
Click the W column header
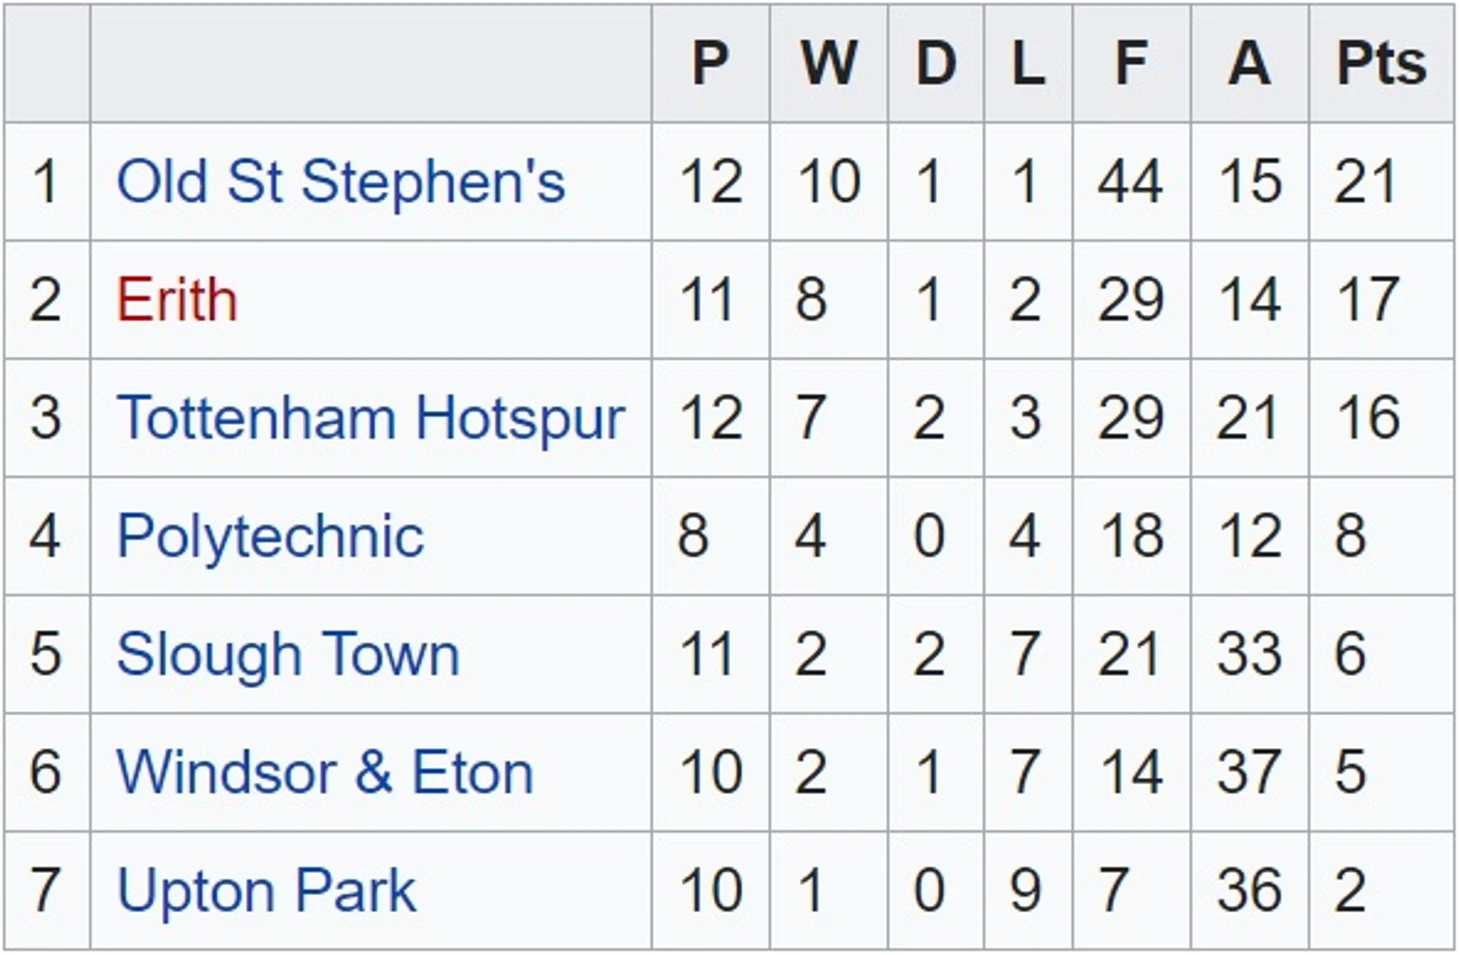point(828,64)
